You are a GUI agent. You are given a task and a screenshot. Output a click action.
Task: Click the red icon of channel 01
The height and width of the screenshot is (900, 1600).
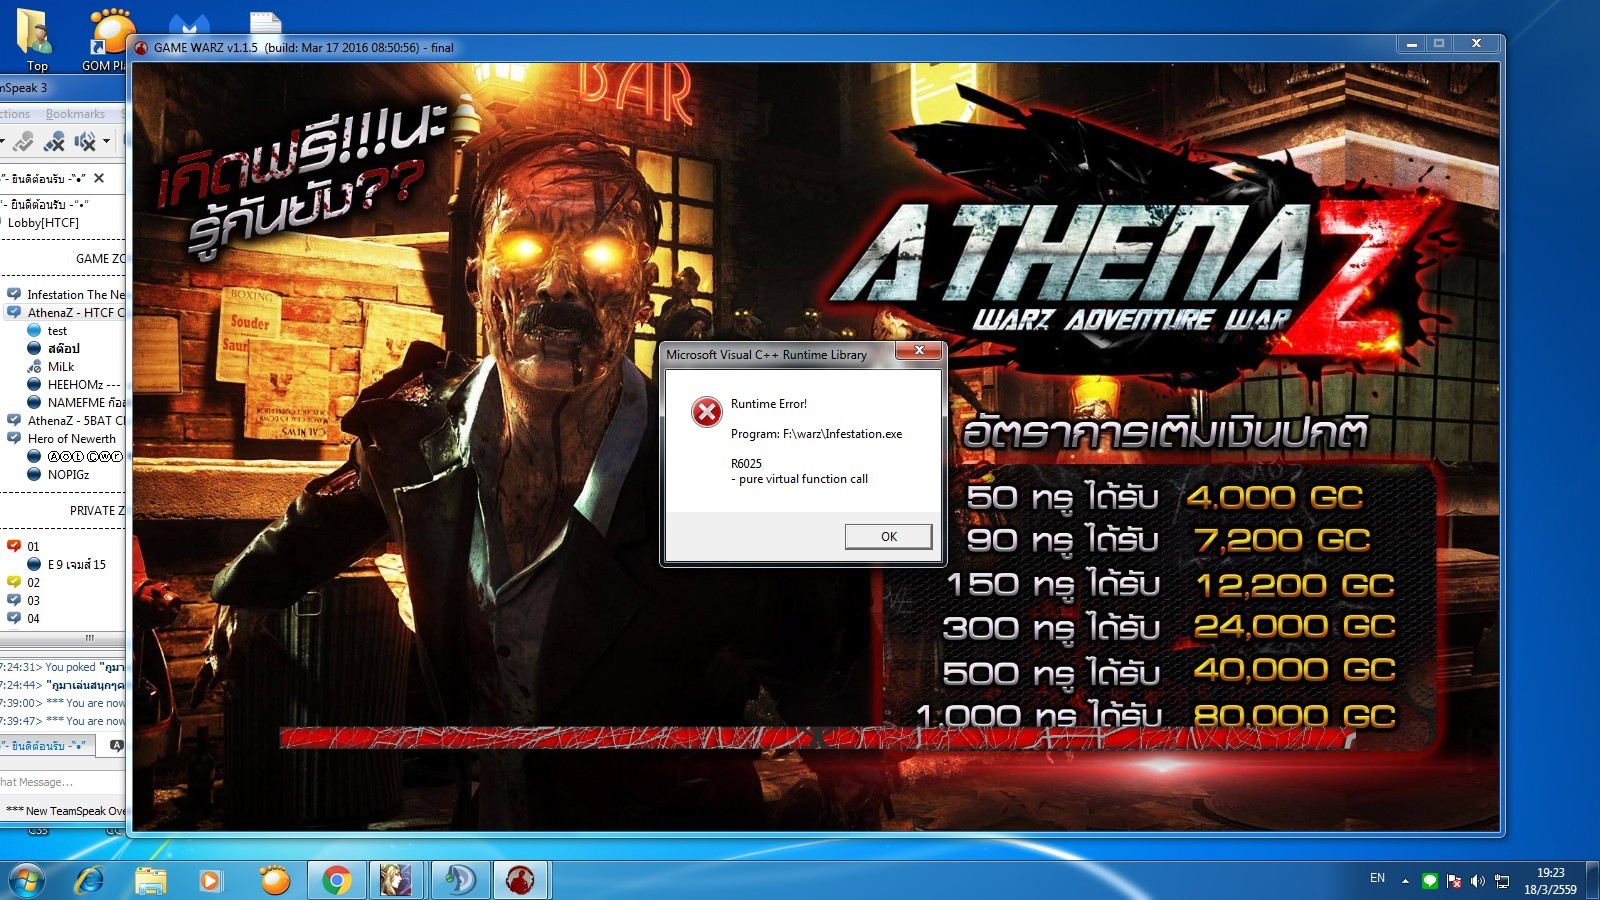pos(14,547)
